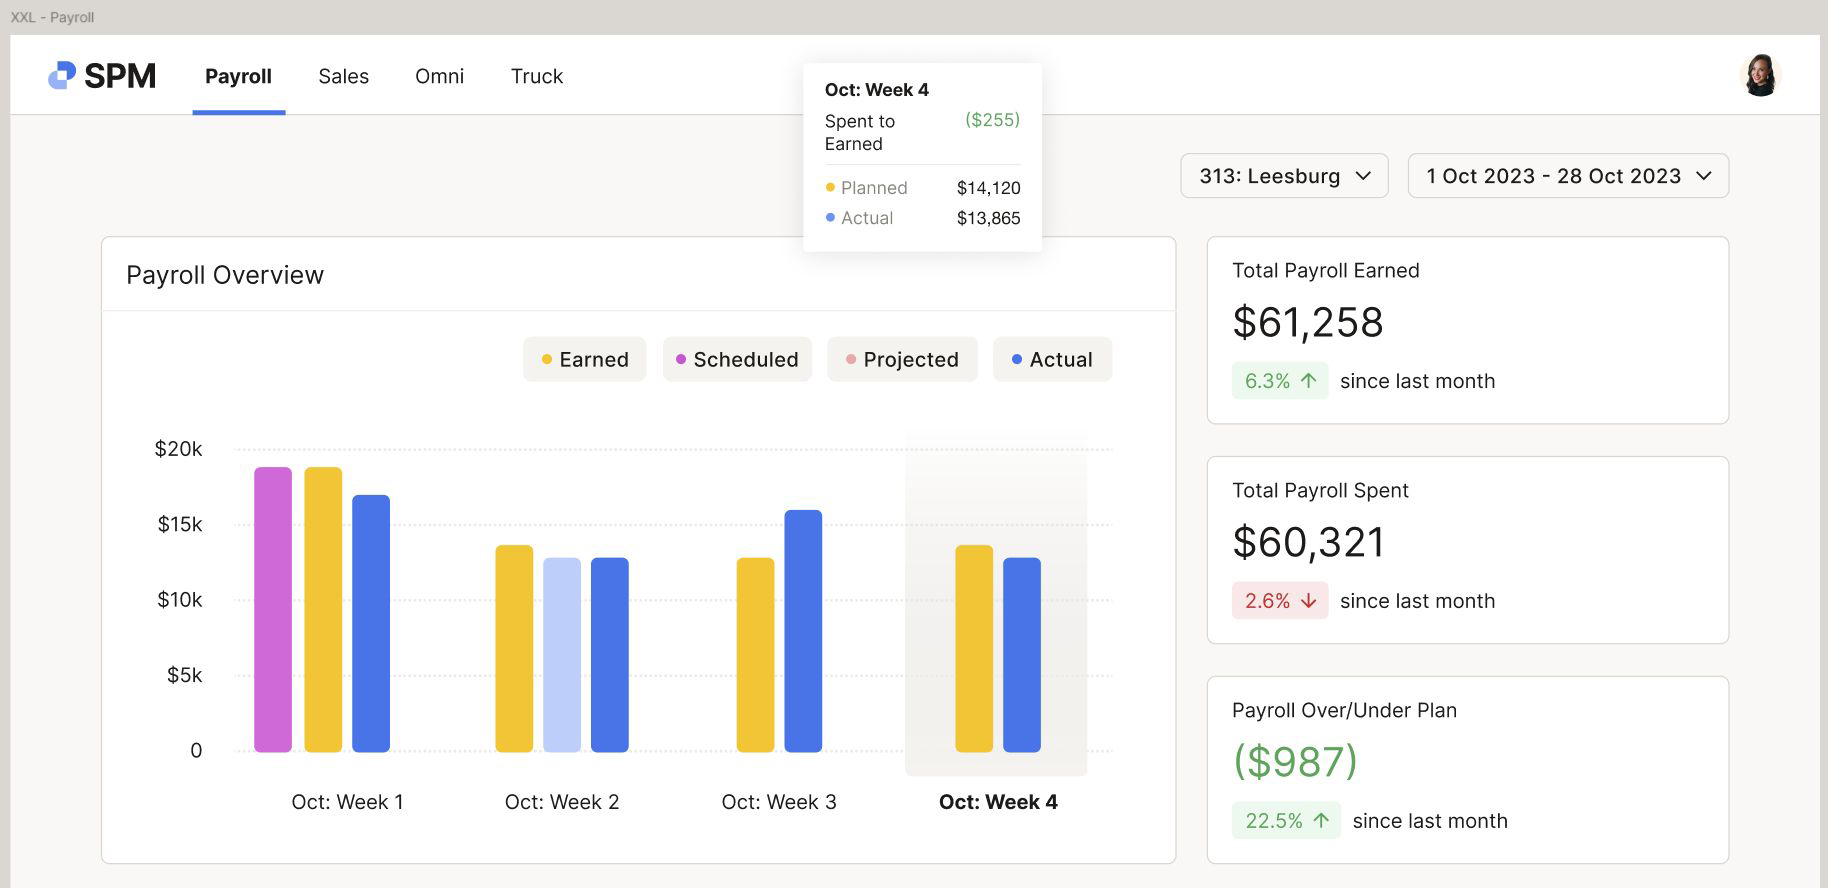Click the $60,321 total spent value
Viewport: 1828px width, 888px height.
[1308, 542]
